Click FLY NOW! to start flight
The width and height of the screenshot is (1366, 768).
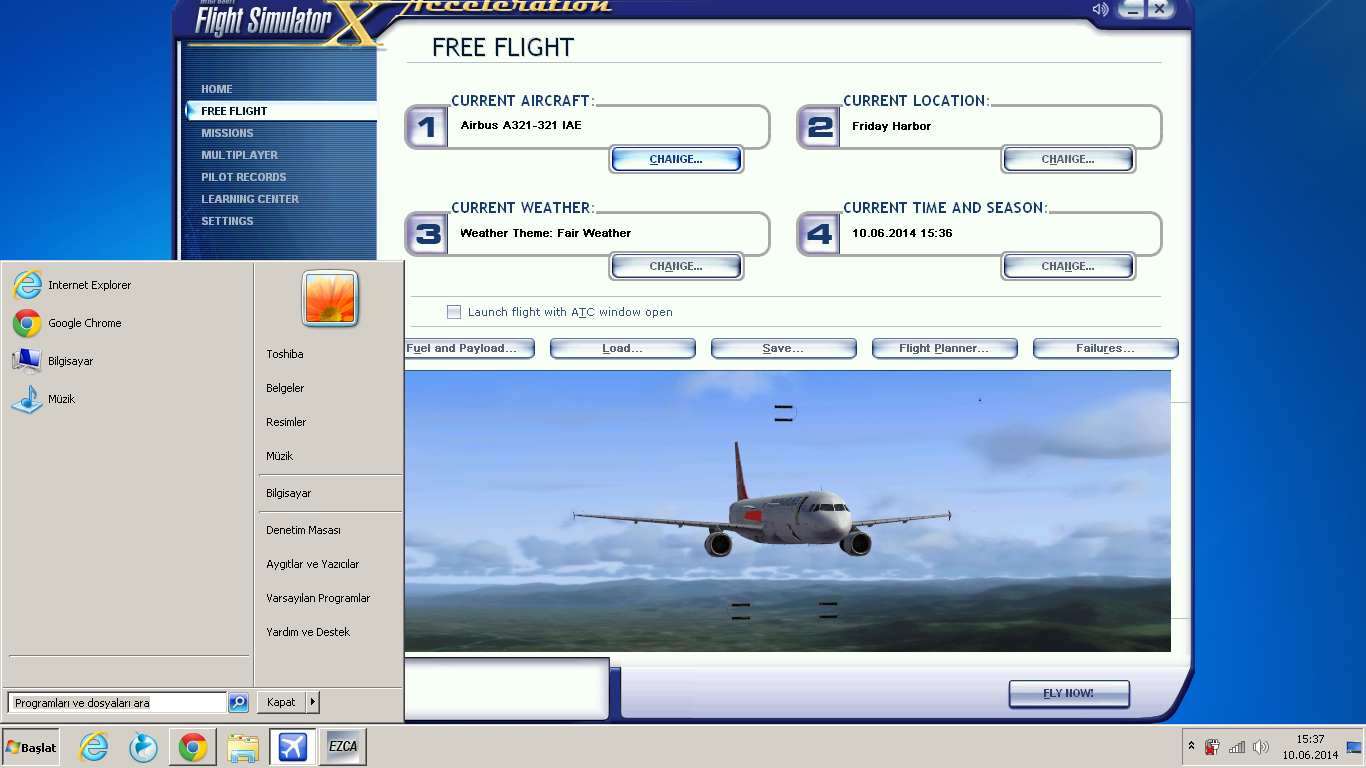[x=1069, y=693]
